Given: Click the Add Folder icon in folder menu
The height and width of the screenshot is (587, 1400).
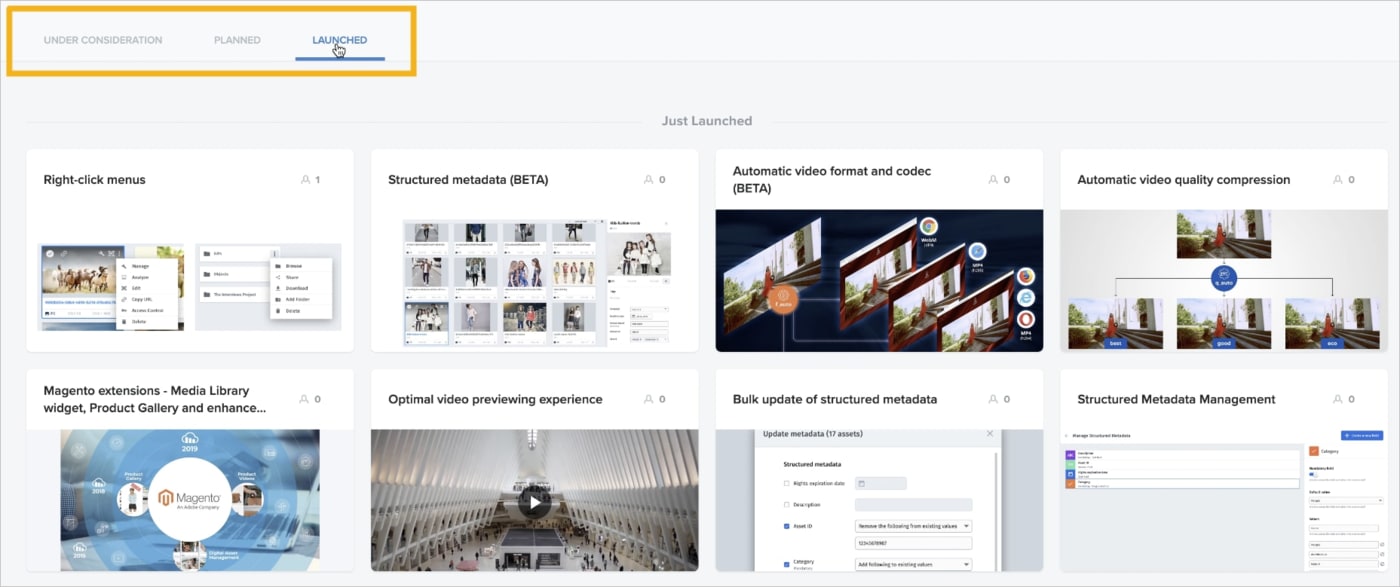Looking at the screenshot, I should (x=278, y=299).
